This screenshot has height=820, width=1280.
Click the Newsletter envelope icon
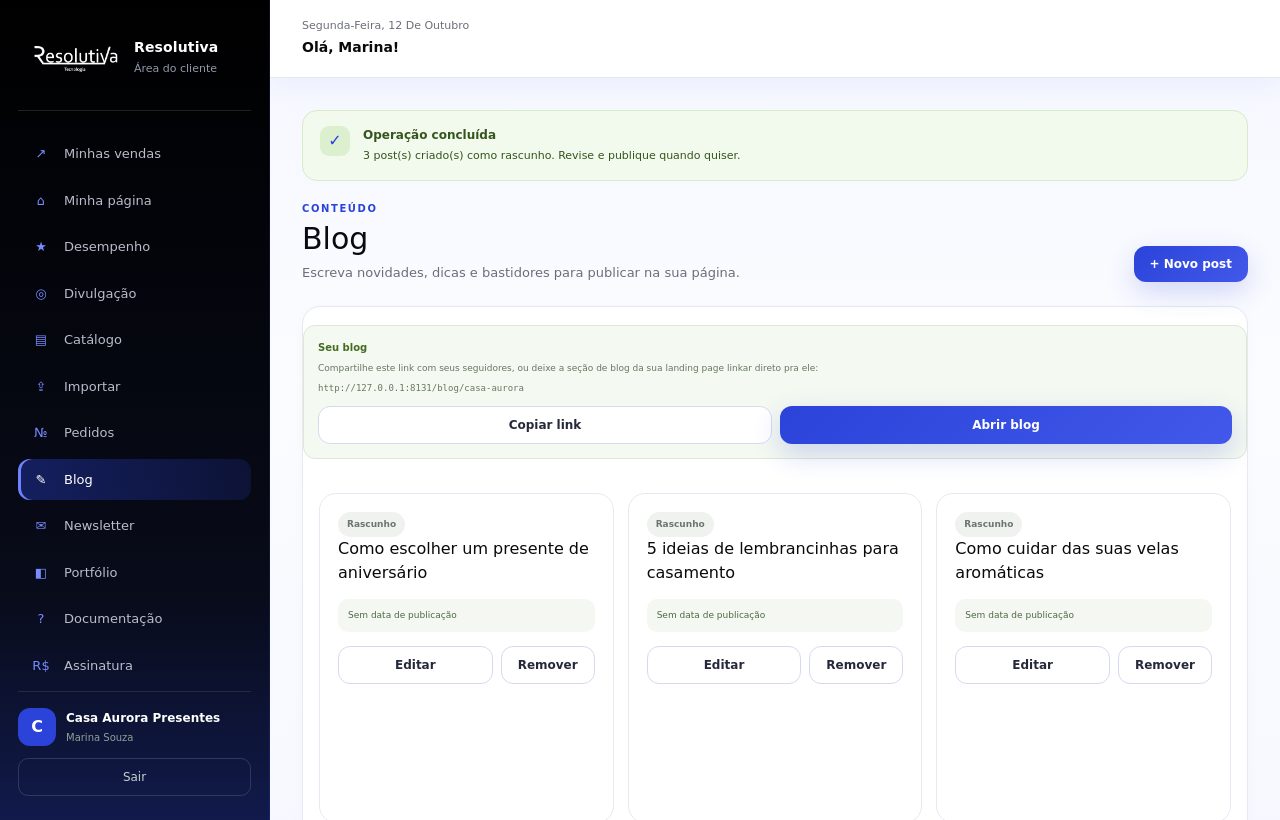point(41,526)
